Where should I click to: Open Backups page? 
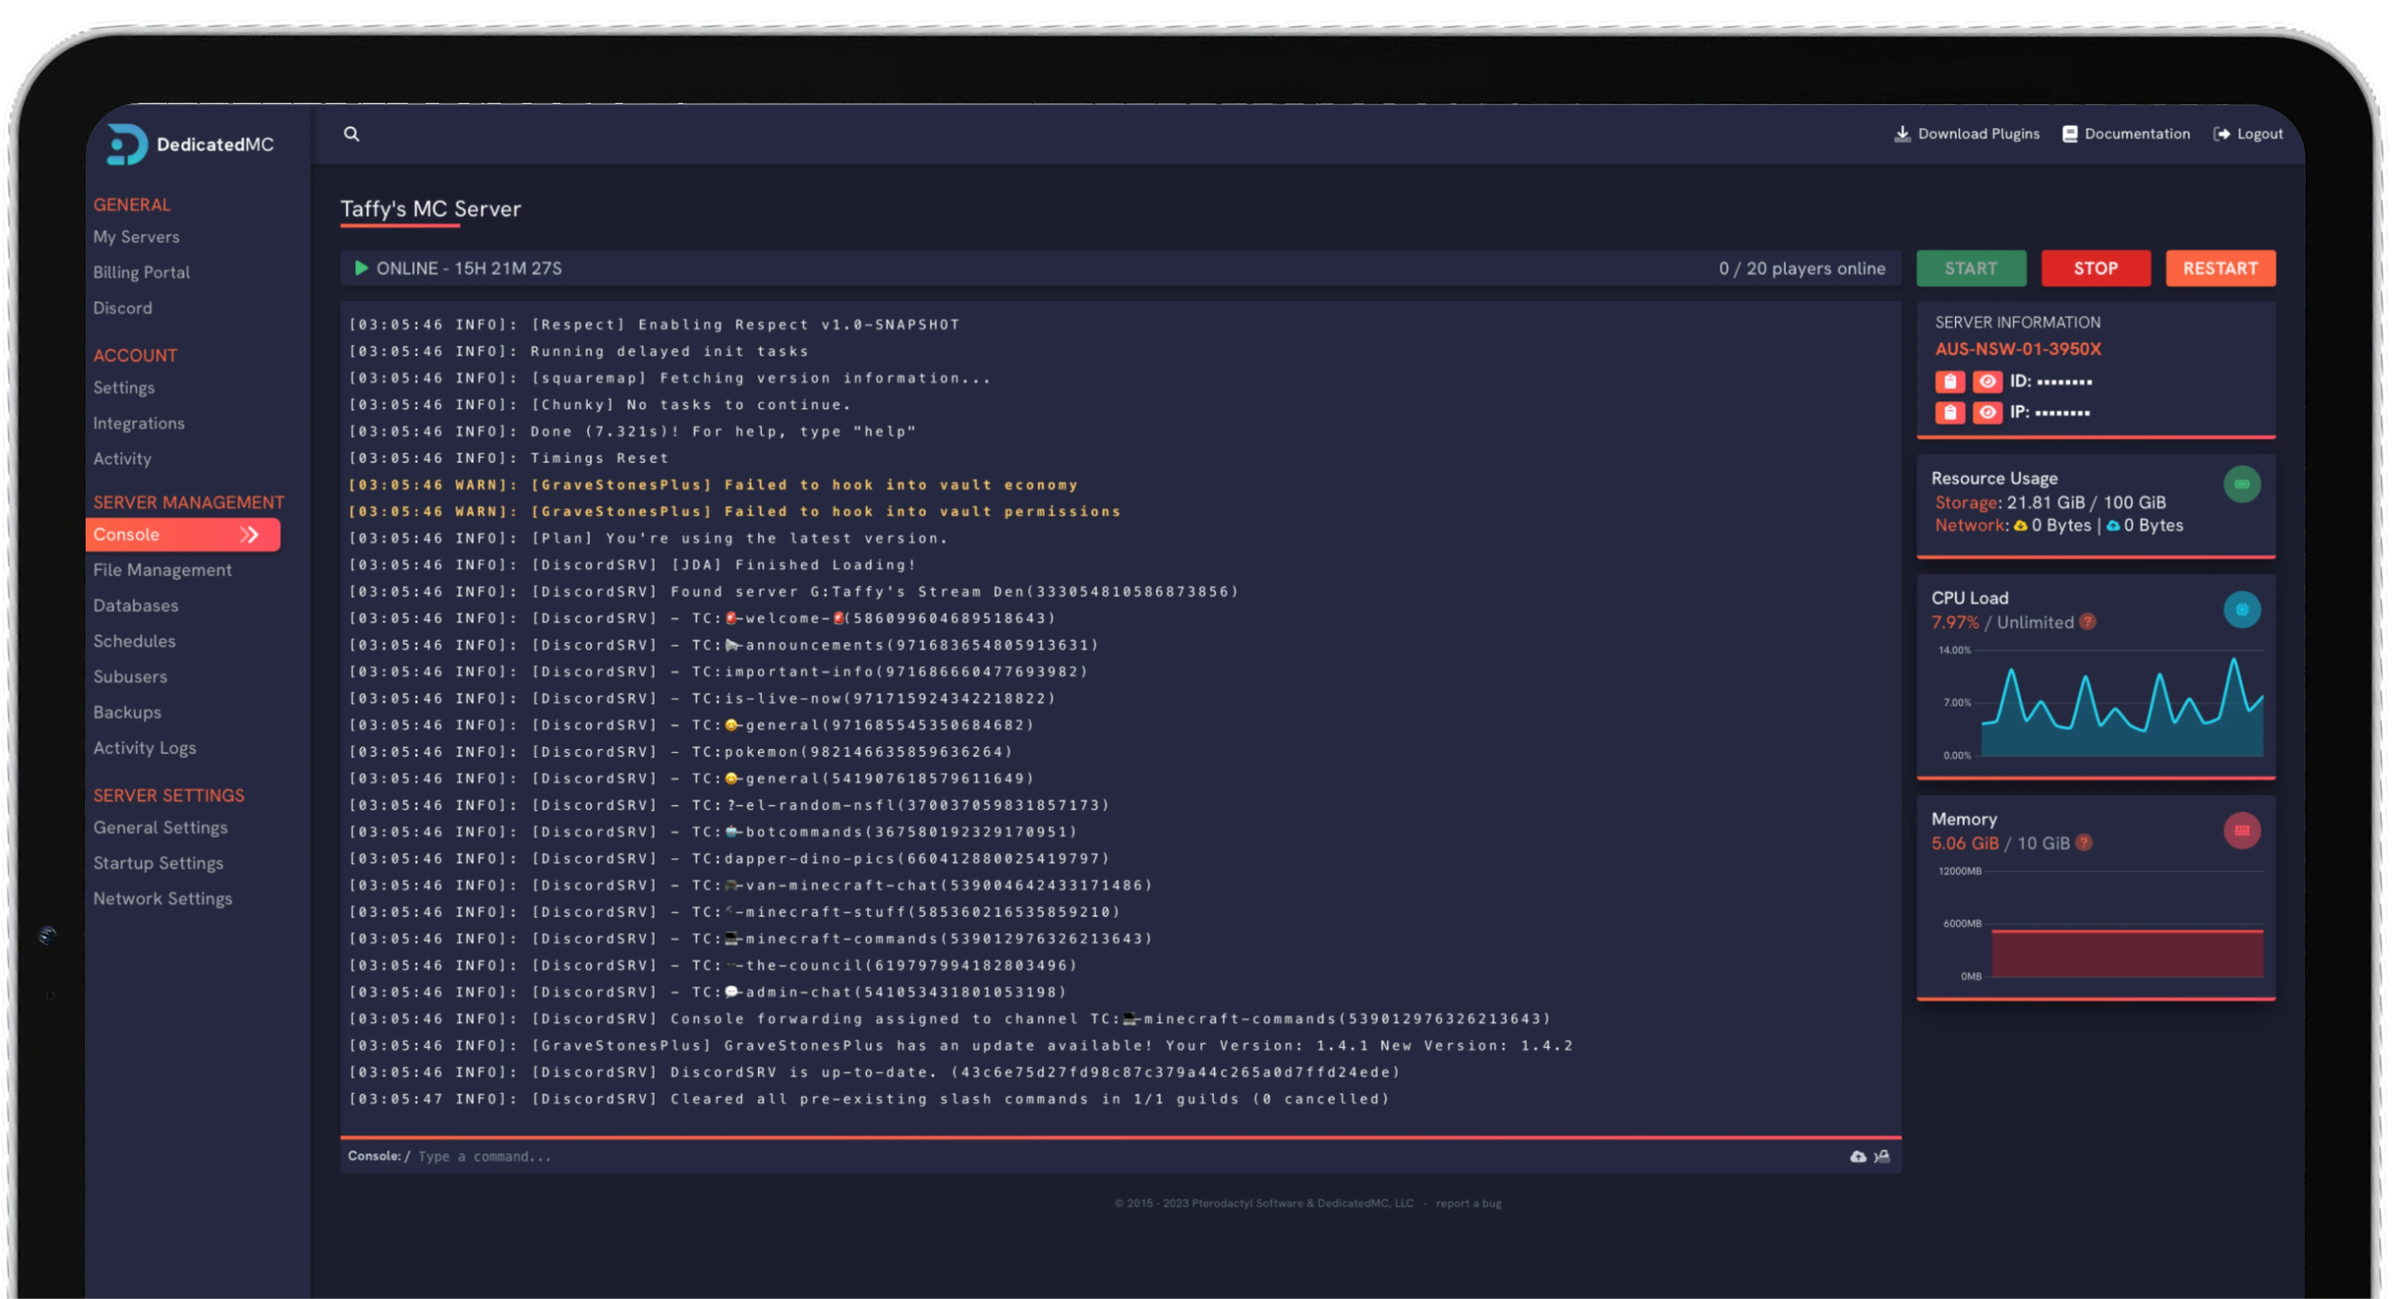pos(127,712)
